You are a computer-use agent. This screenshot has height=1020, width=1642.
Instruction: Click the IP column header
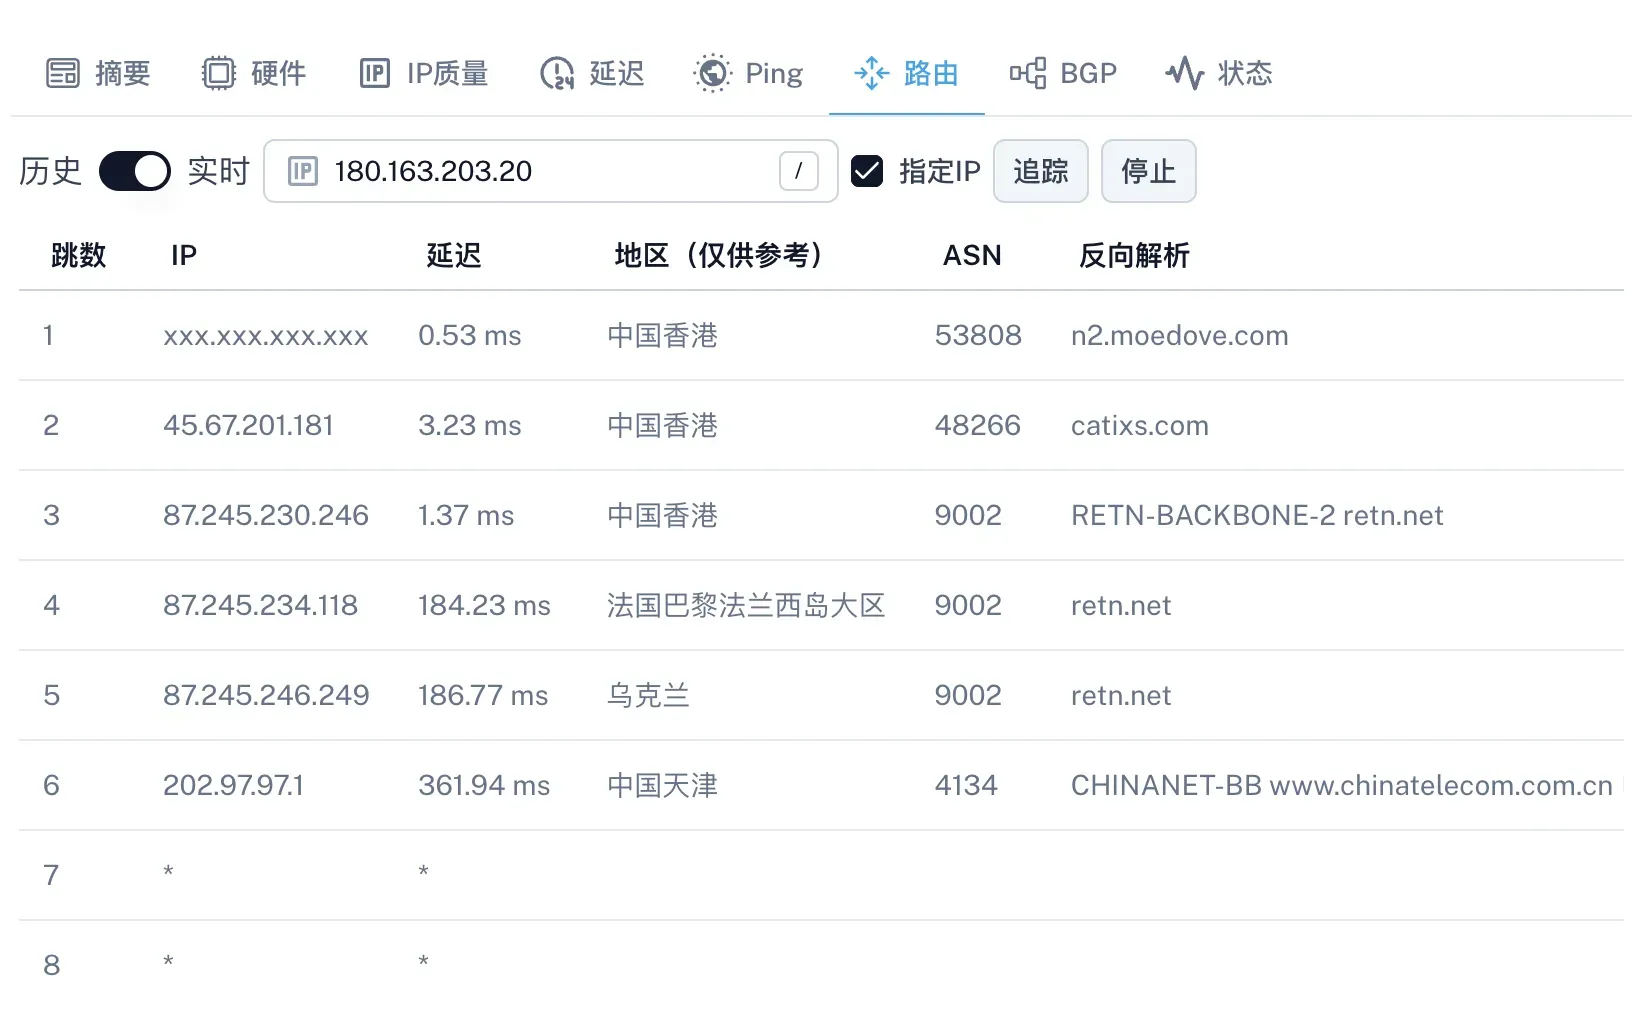click(x=184, y=255)
